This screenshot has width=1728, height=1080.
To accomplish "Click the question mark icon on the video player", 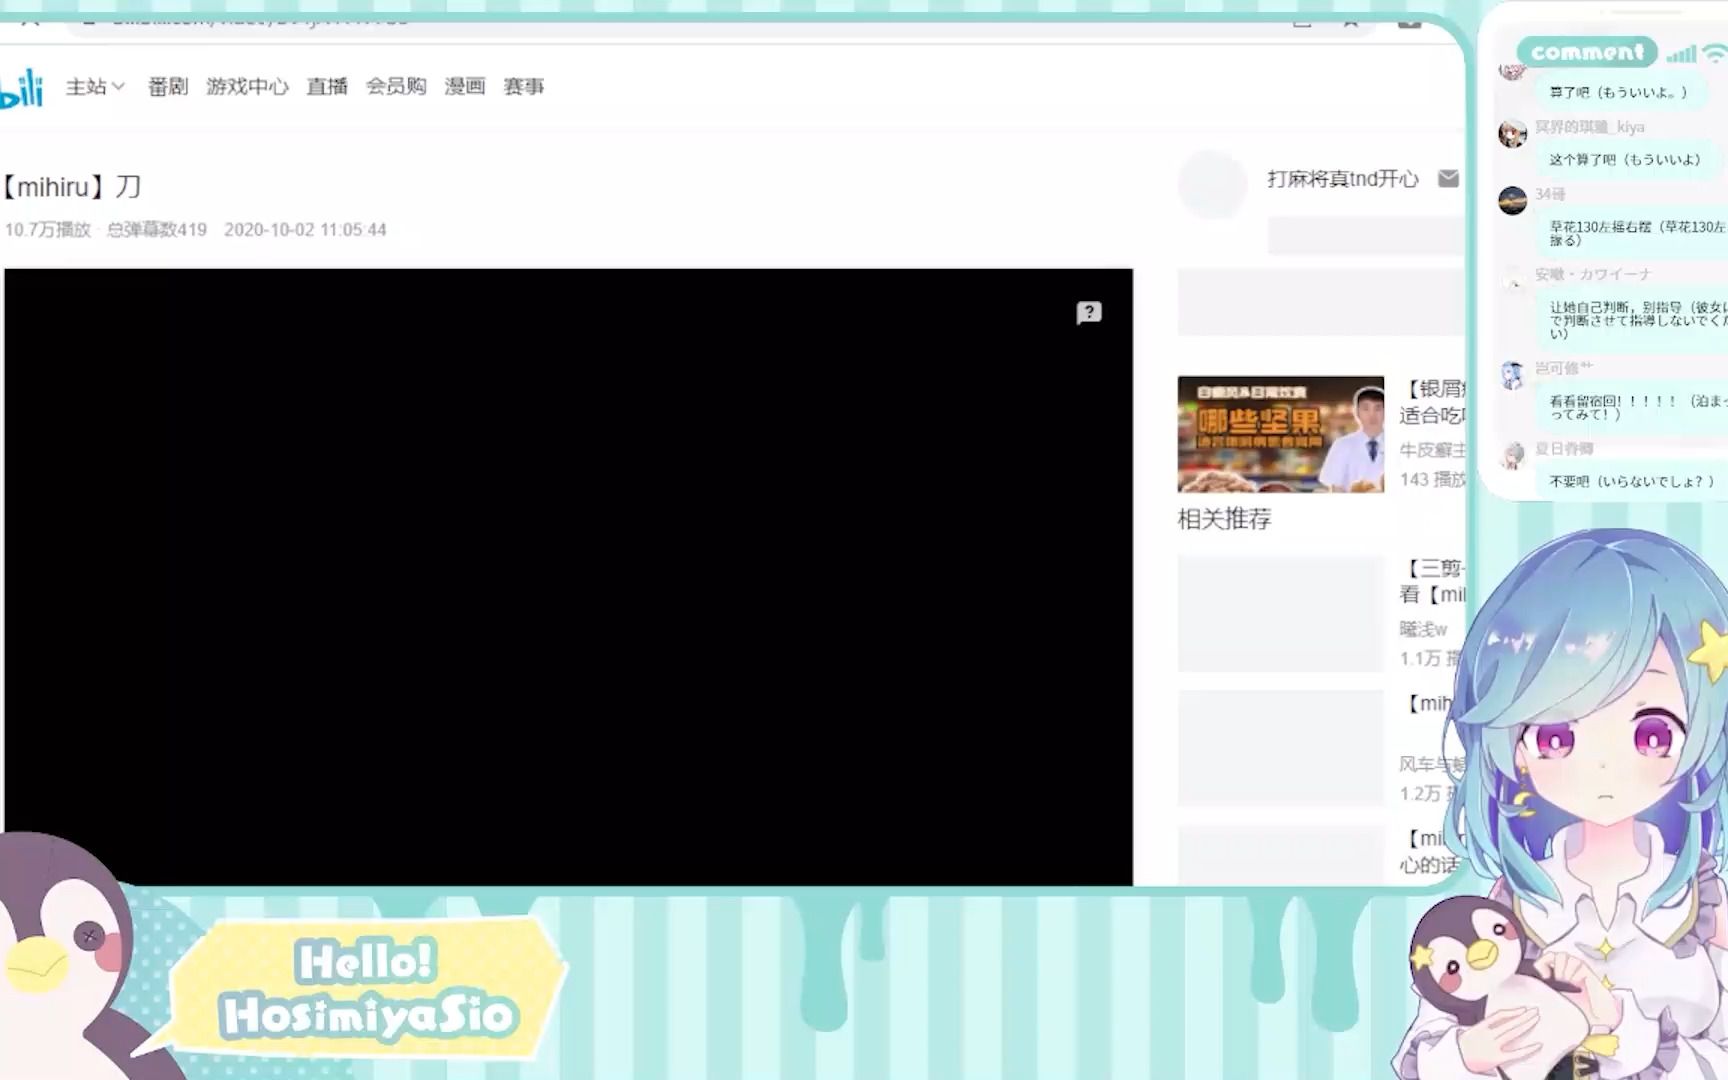I will click(1089, 313).
